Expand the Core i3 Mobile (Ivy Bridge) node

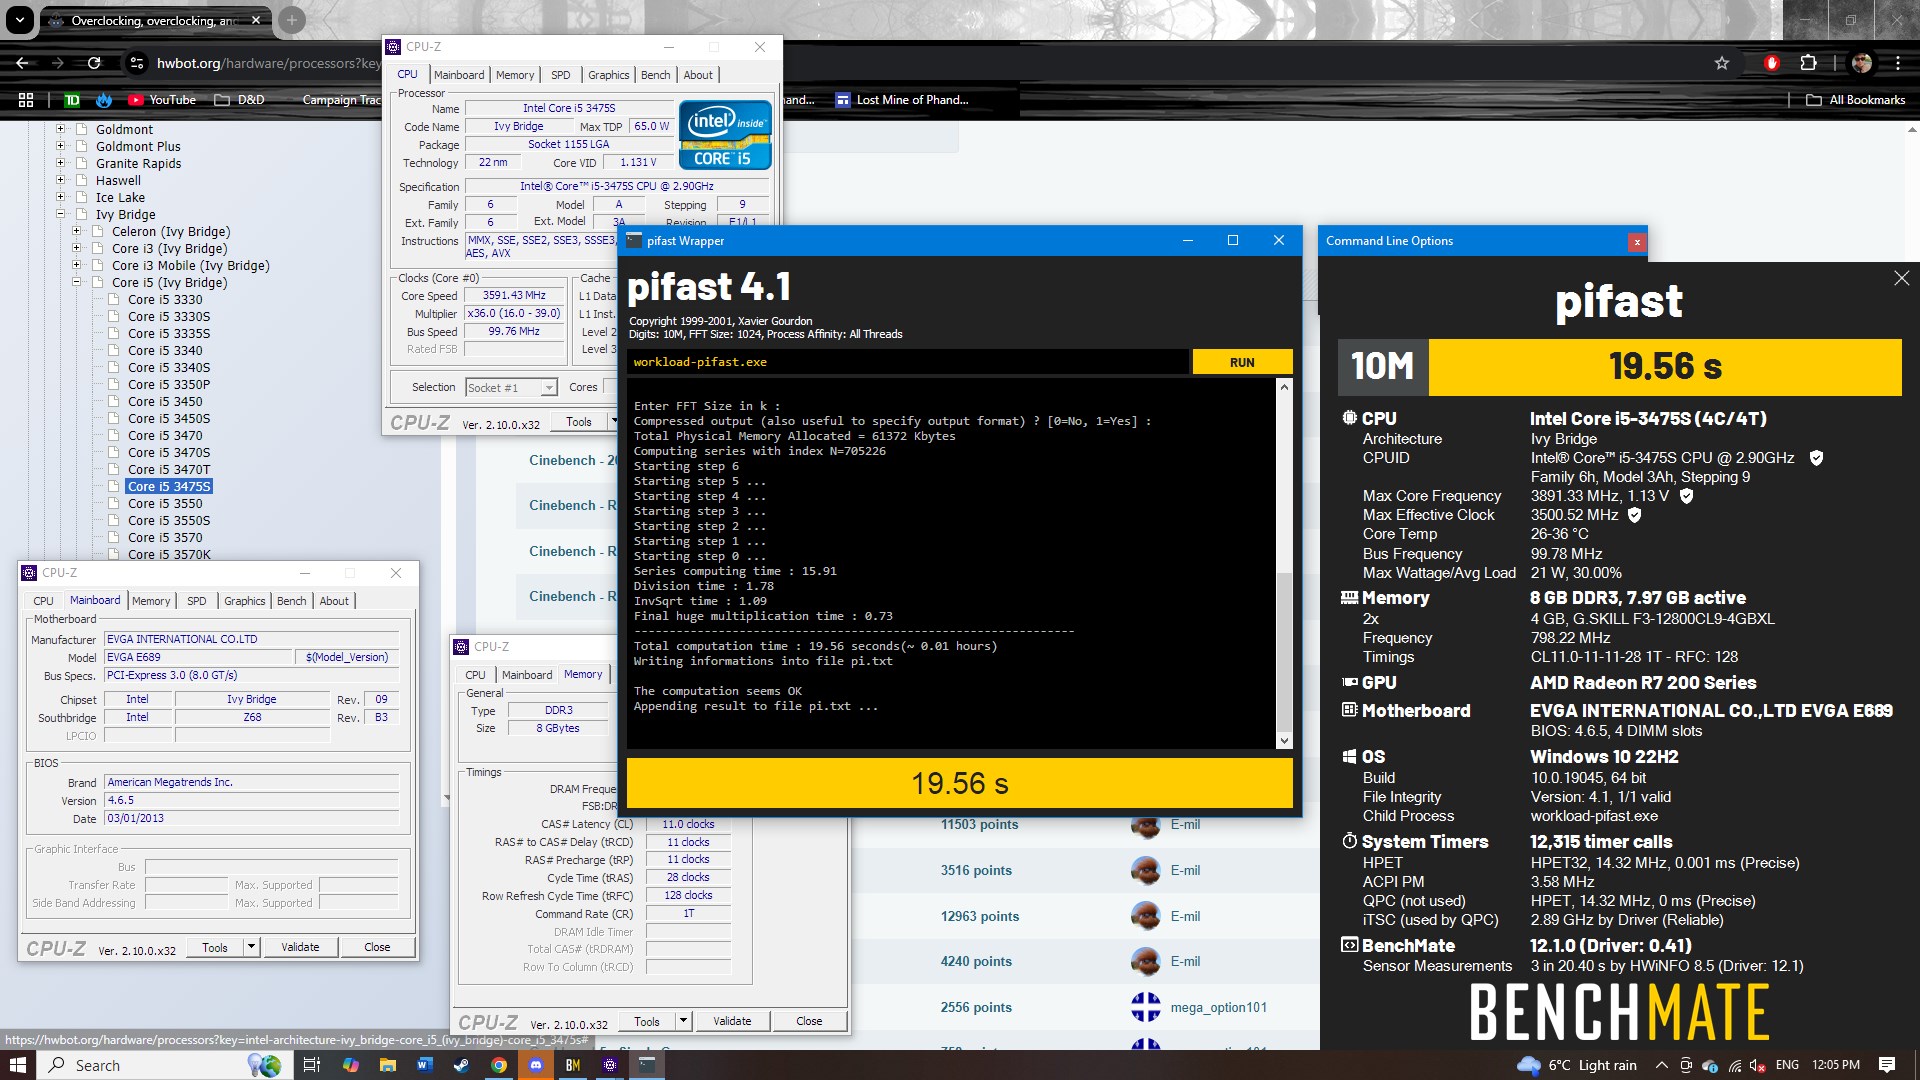coord(76,265)
